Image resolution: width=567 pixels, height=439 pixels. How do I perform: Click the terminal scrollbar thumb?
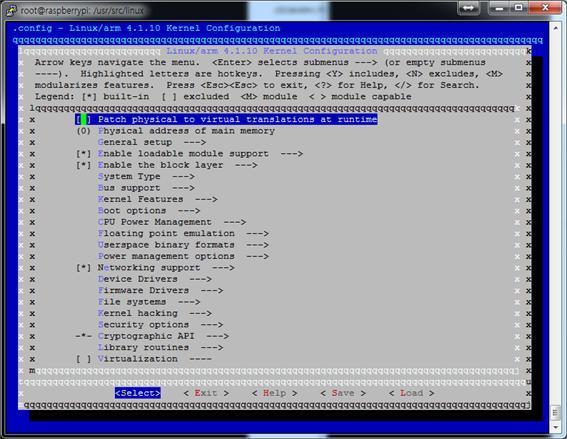556,412
